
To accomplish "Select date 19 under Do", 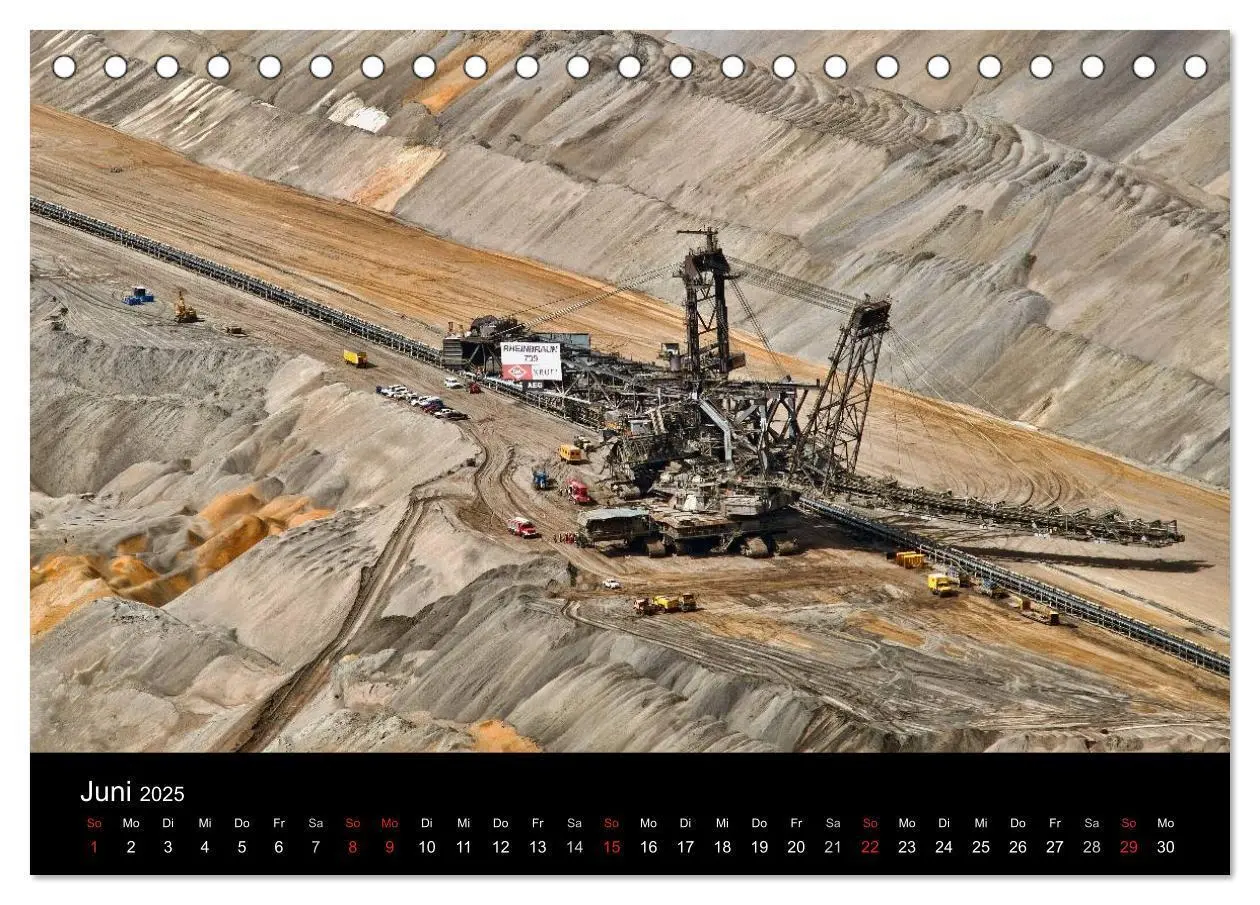I will [759, 847].
